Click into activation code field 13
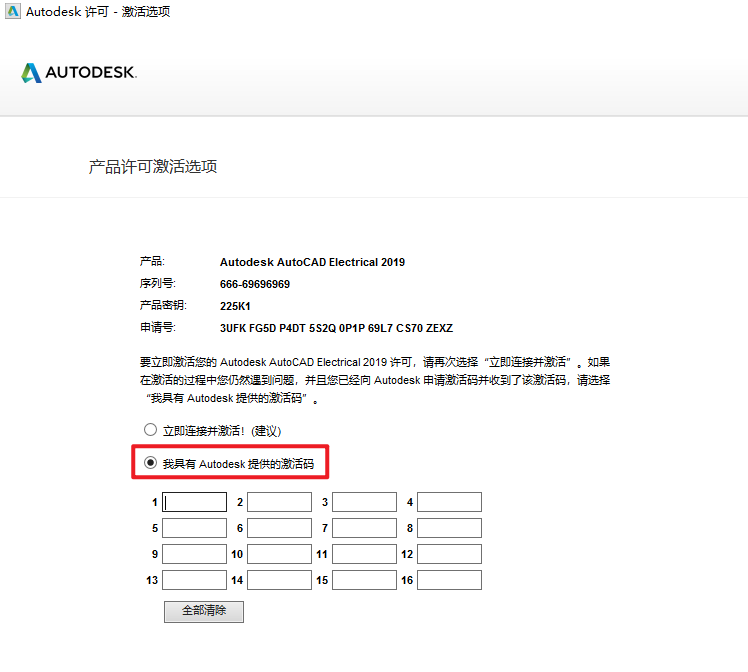The image size is (748, 672). 194,580
